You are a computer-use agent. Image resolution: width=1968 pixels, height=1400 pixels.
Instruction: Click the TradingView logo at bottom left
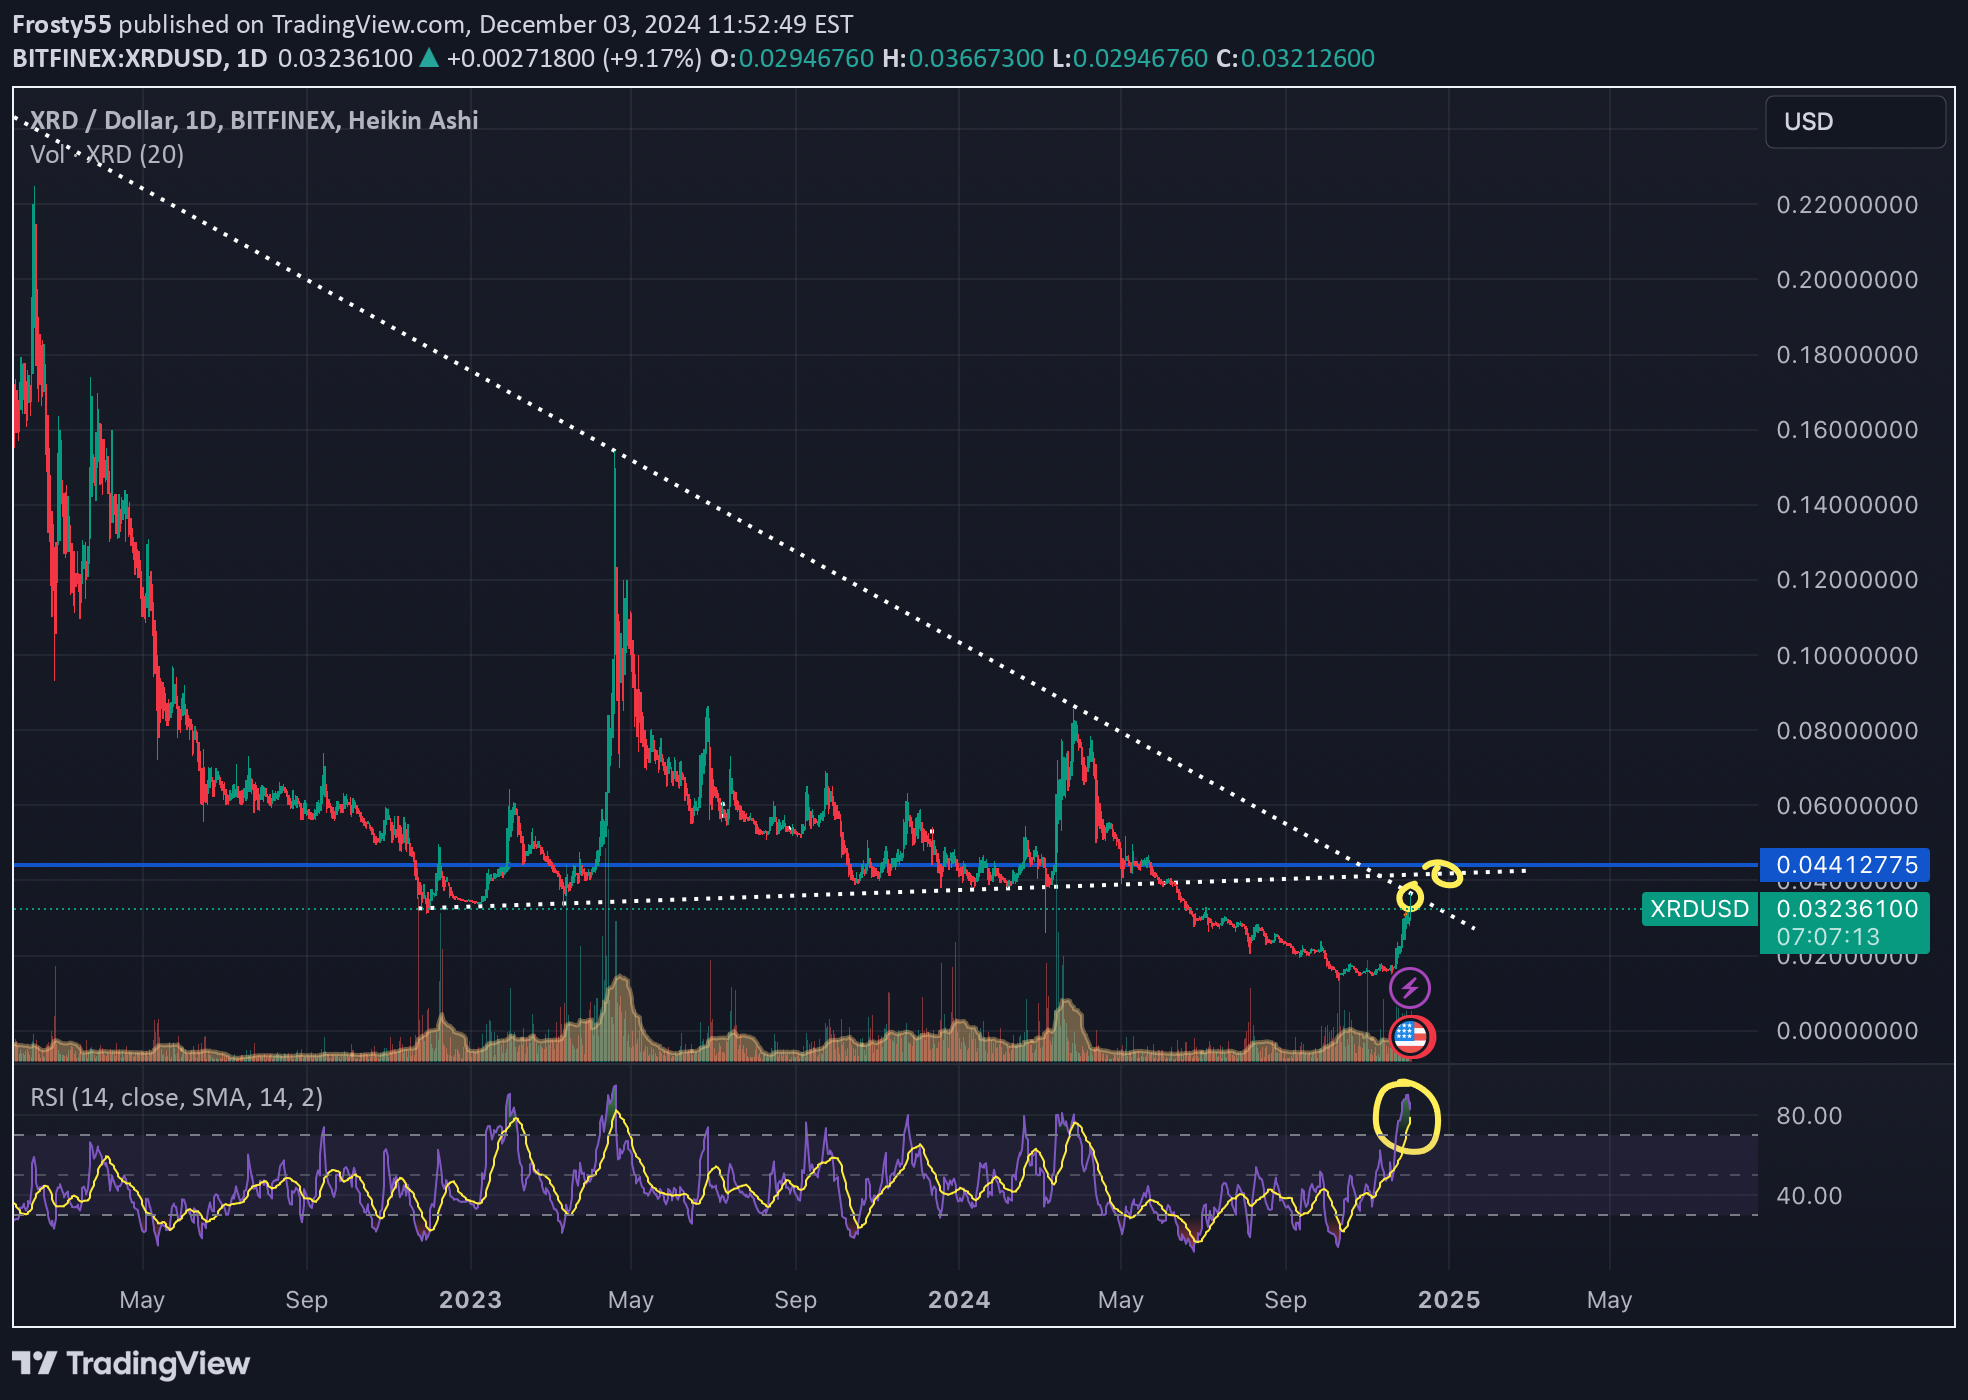131,1364
